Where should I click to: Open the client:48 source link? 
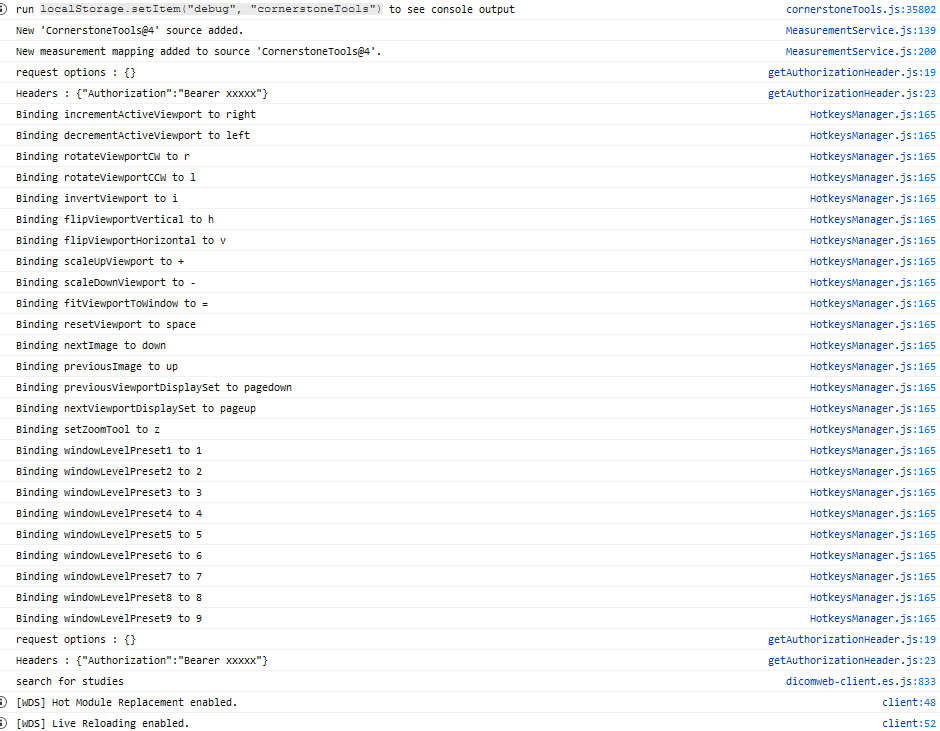911,702
